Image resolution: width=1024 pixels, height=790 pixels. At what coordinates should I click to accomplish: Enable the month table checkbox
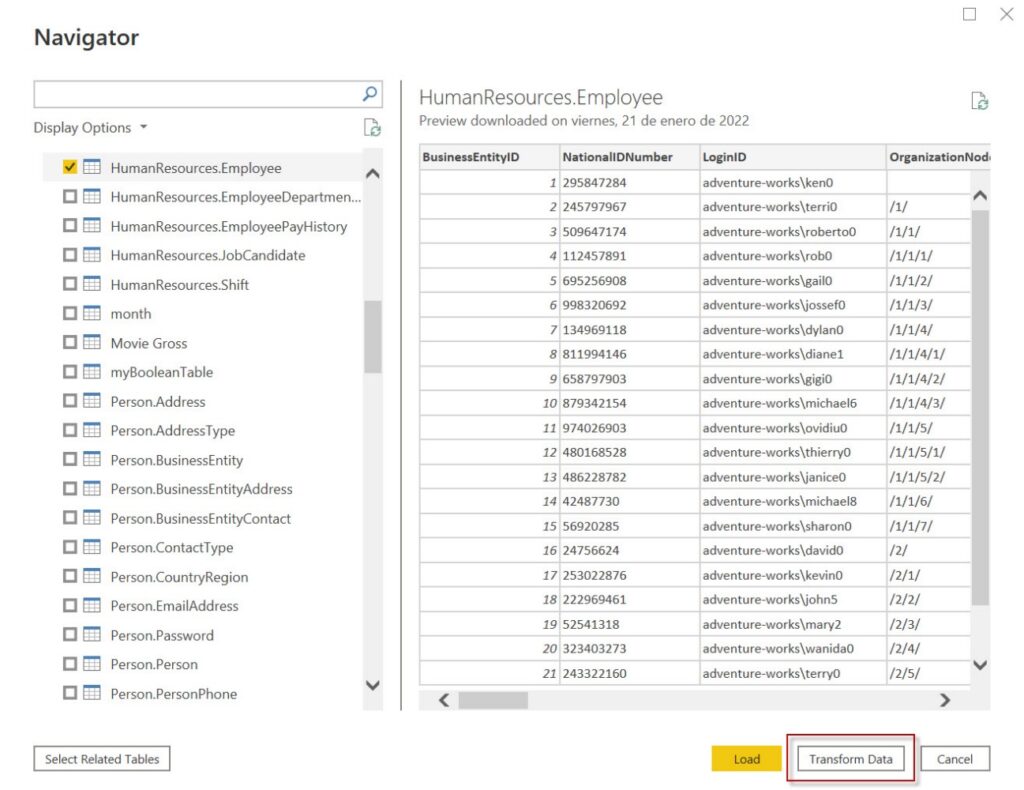click(70, 313)
